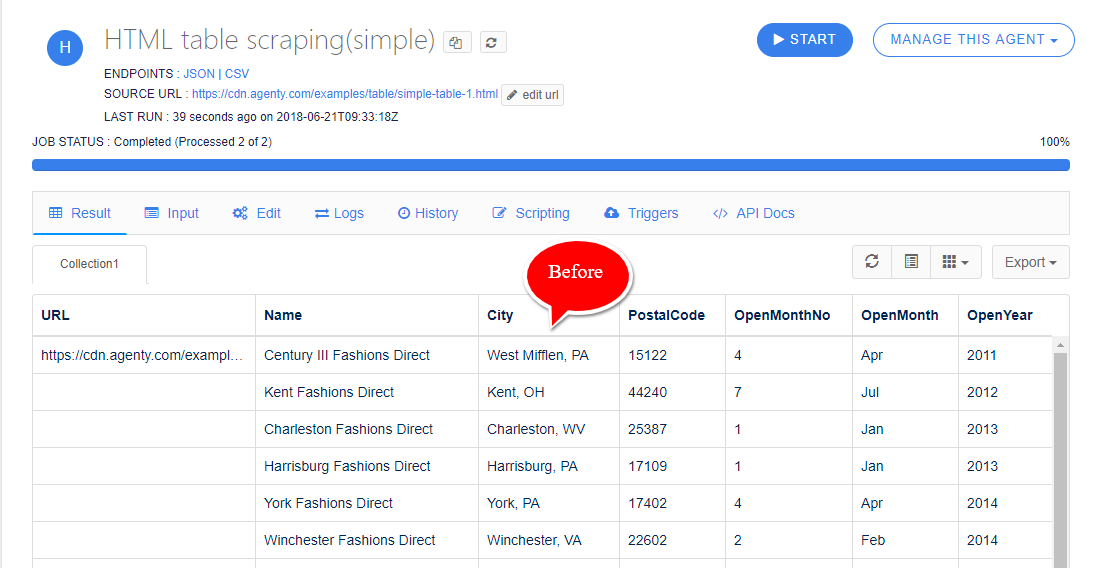Image resolution: width=1096 pixels, height=568 pixels.
Task: Select the Collection1 tab
Action: 89,264
